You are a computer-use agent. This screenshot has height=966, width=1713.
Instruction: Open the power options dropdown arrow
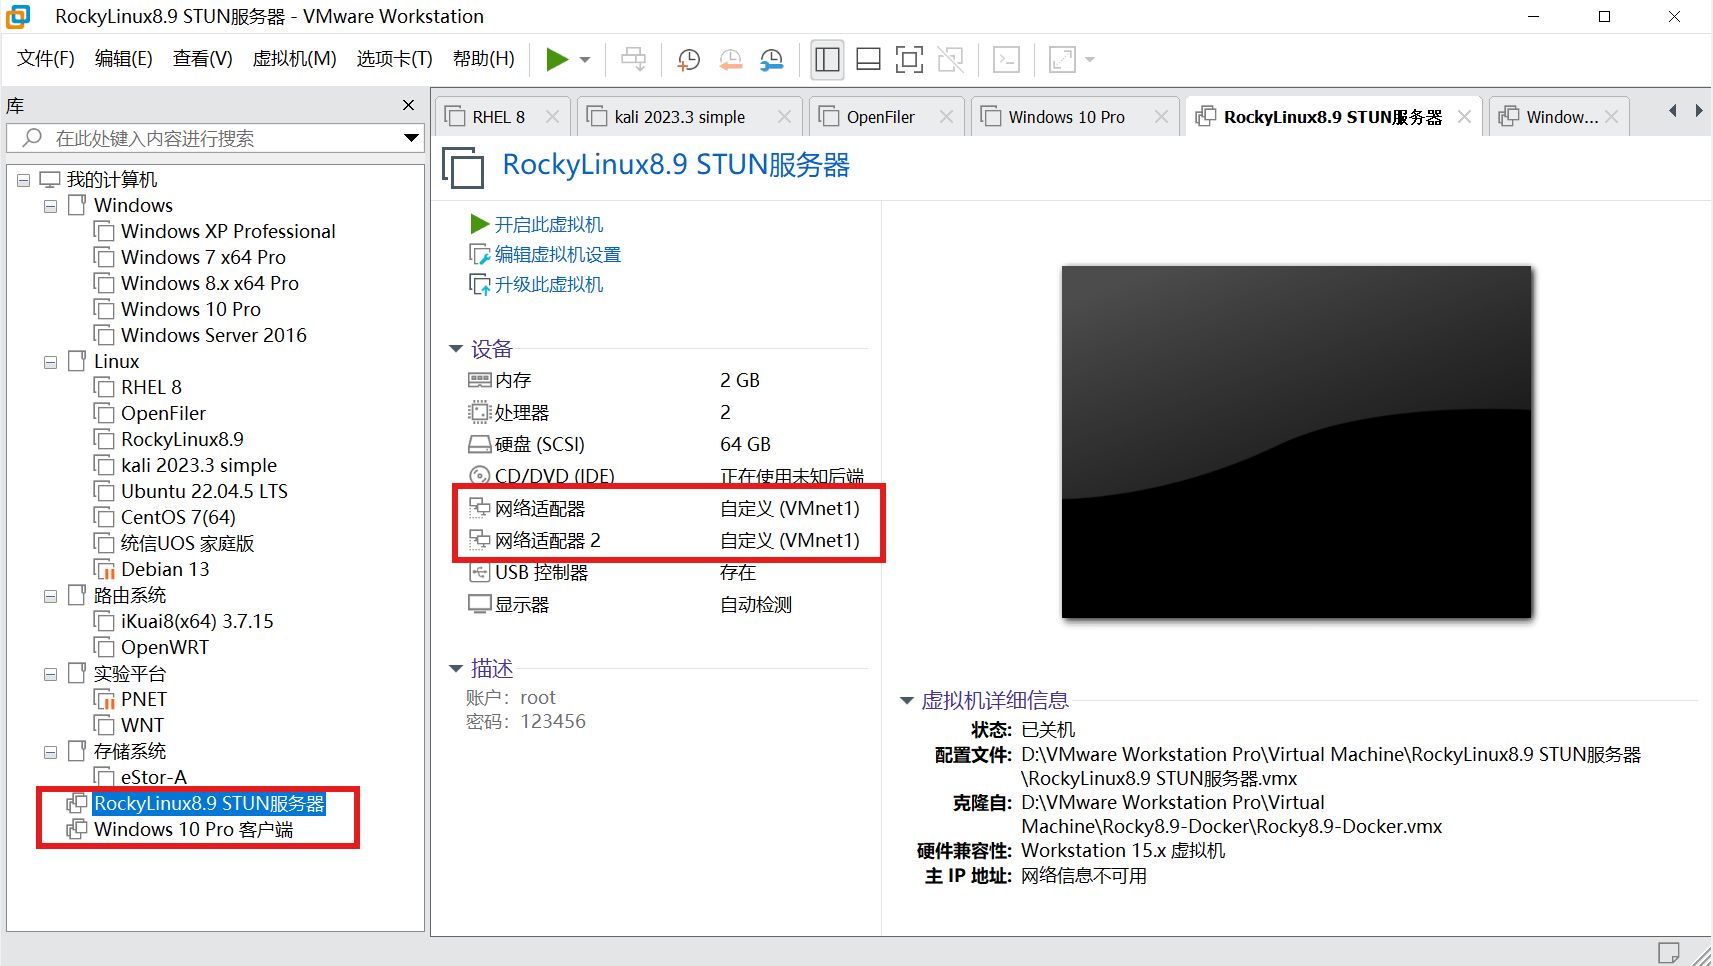585,60
